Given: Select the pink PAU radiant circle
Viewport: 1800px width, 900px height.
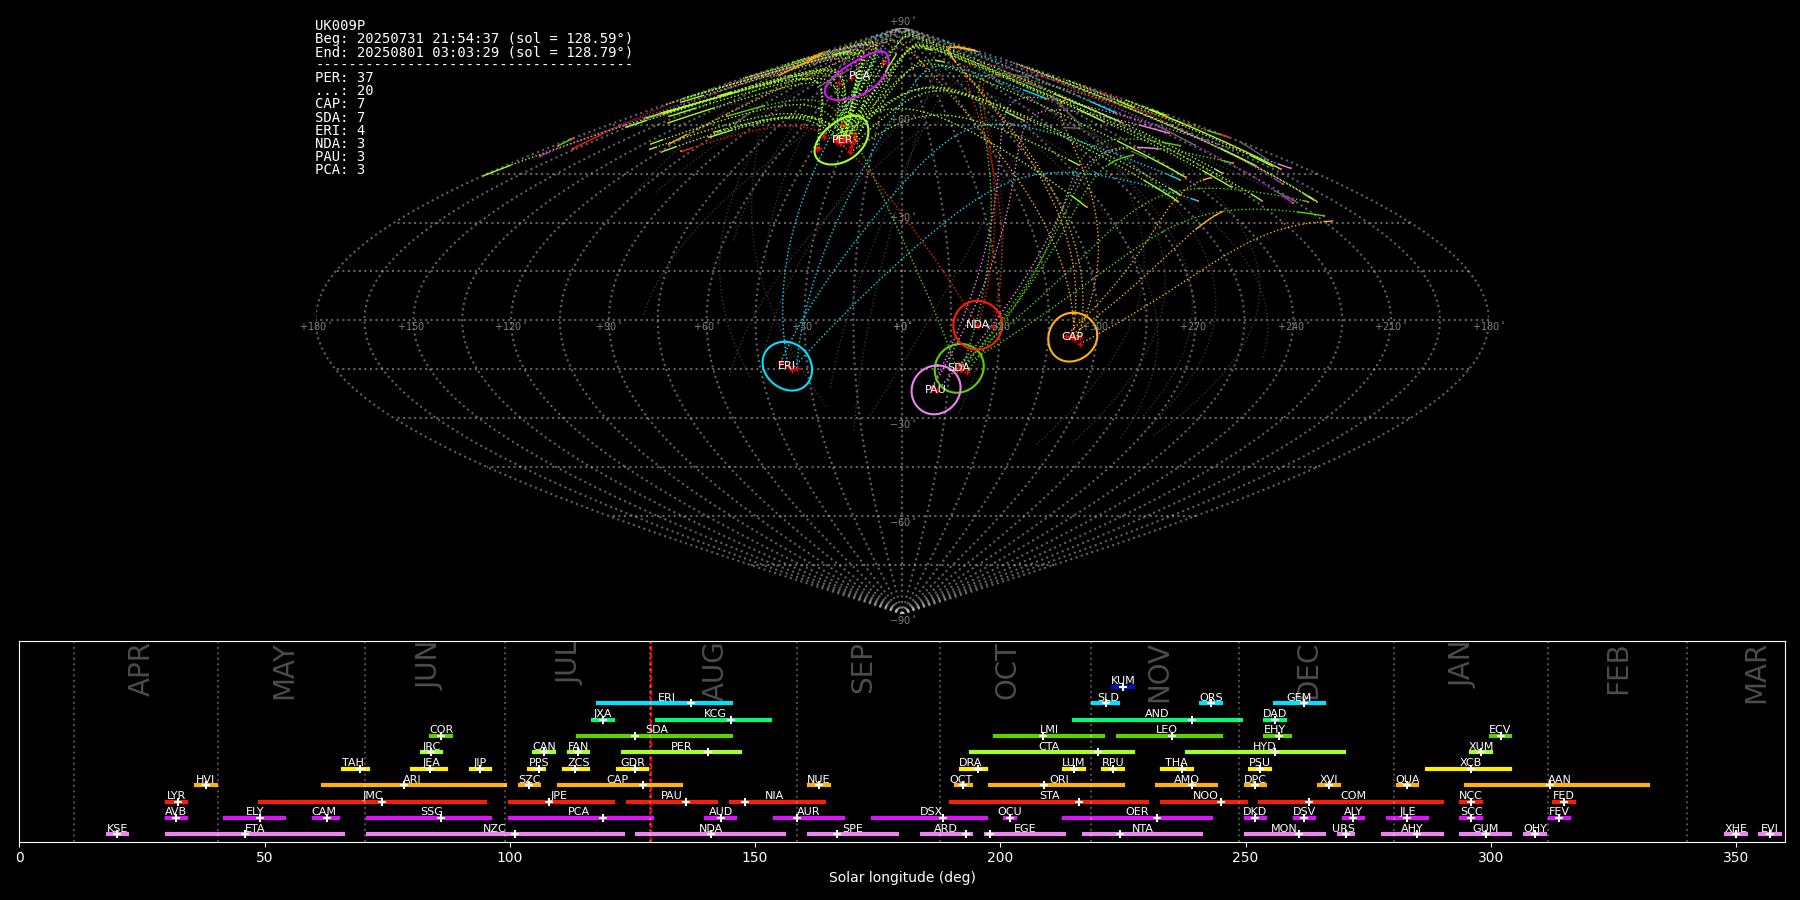Looking at the screenshot, I should pyautogui.click(x=936, y=390).
